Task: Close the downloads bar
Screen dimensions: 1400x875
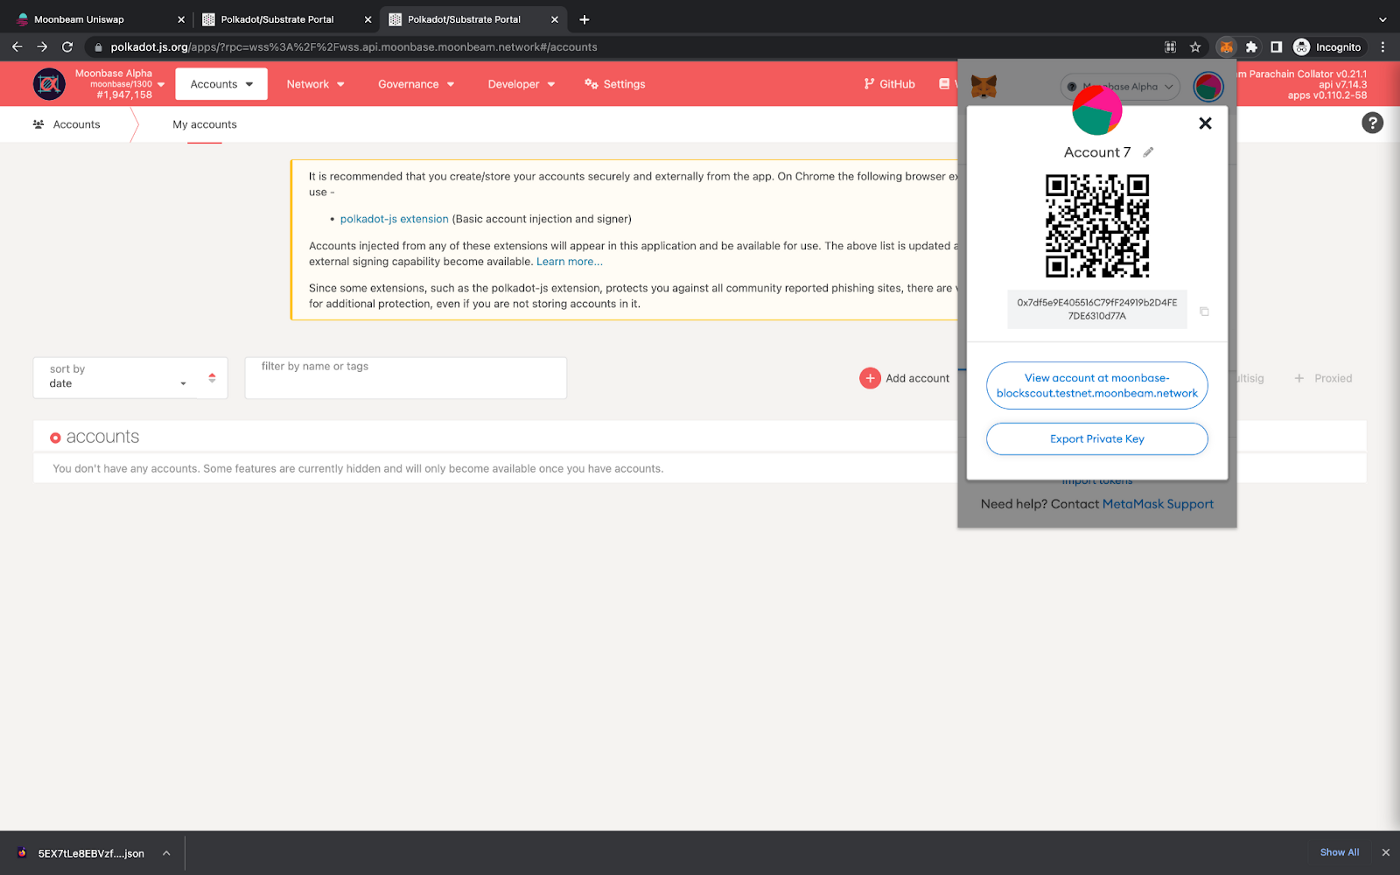Action: (x=1385, y=853)
